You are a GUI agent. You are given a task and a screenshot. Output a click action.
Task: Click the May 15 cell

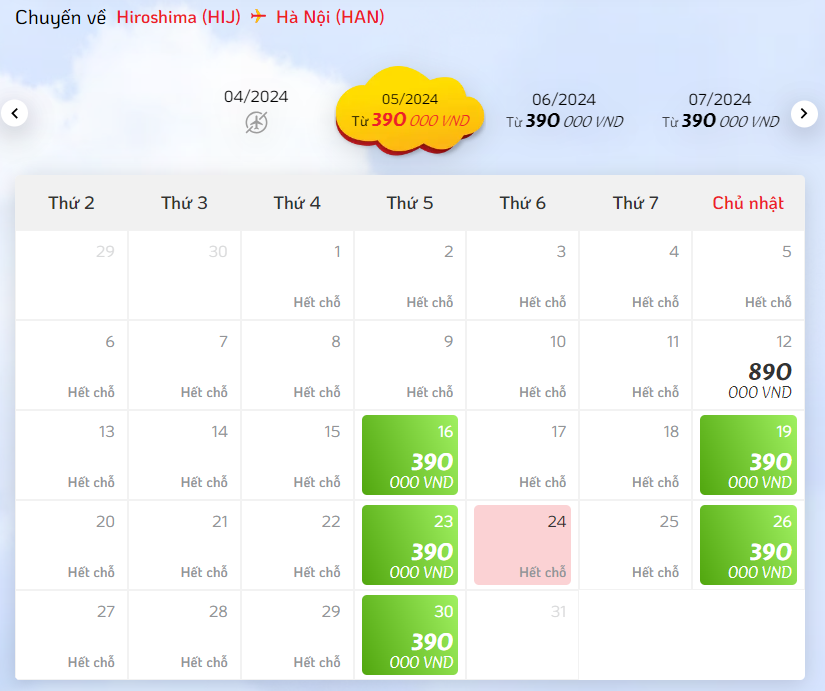(x=297, y=455)
